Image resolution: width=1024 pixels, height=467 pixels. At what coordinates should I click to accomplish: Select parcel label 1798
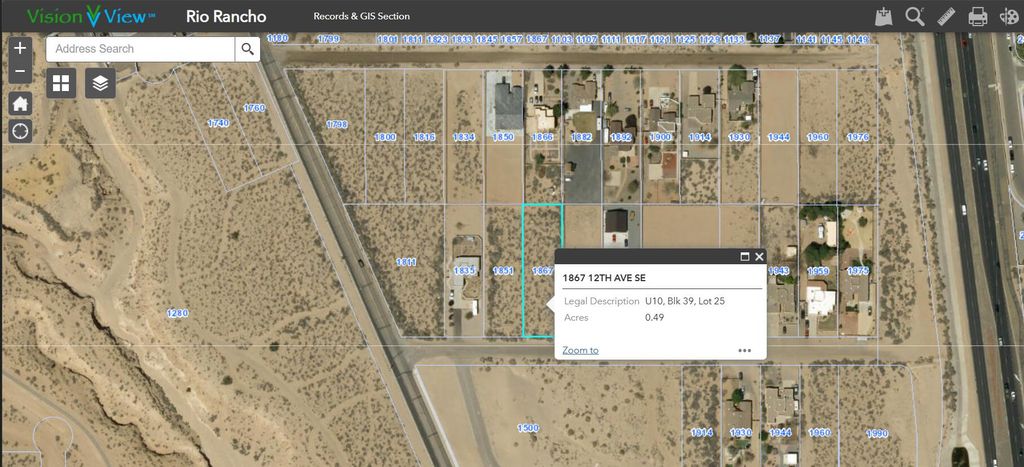click(x=336, y=124)
